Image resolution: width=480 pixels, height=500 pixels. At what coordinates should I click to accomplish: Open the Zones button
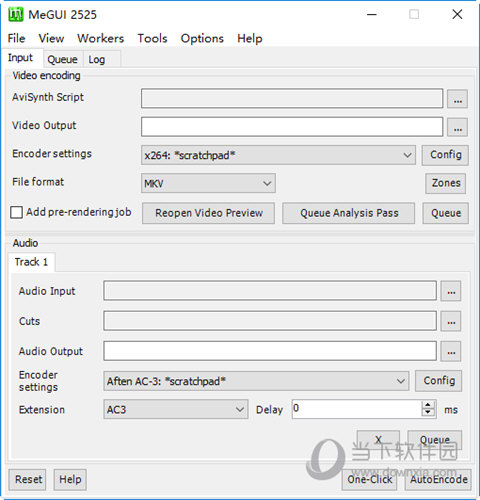(x=446, y=183)
